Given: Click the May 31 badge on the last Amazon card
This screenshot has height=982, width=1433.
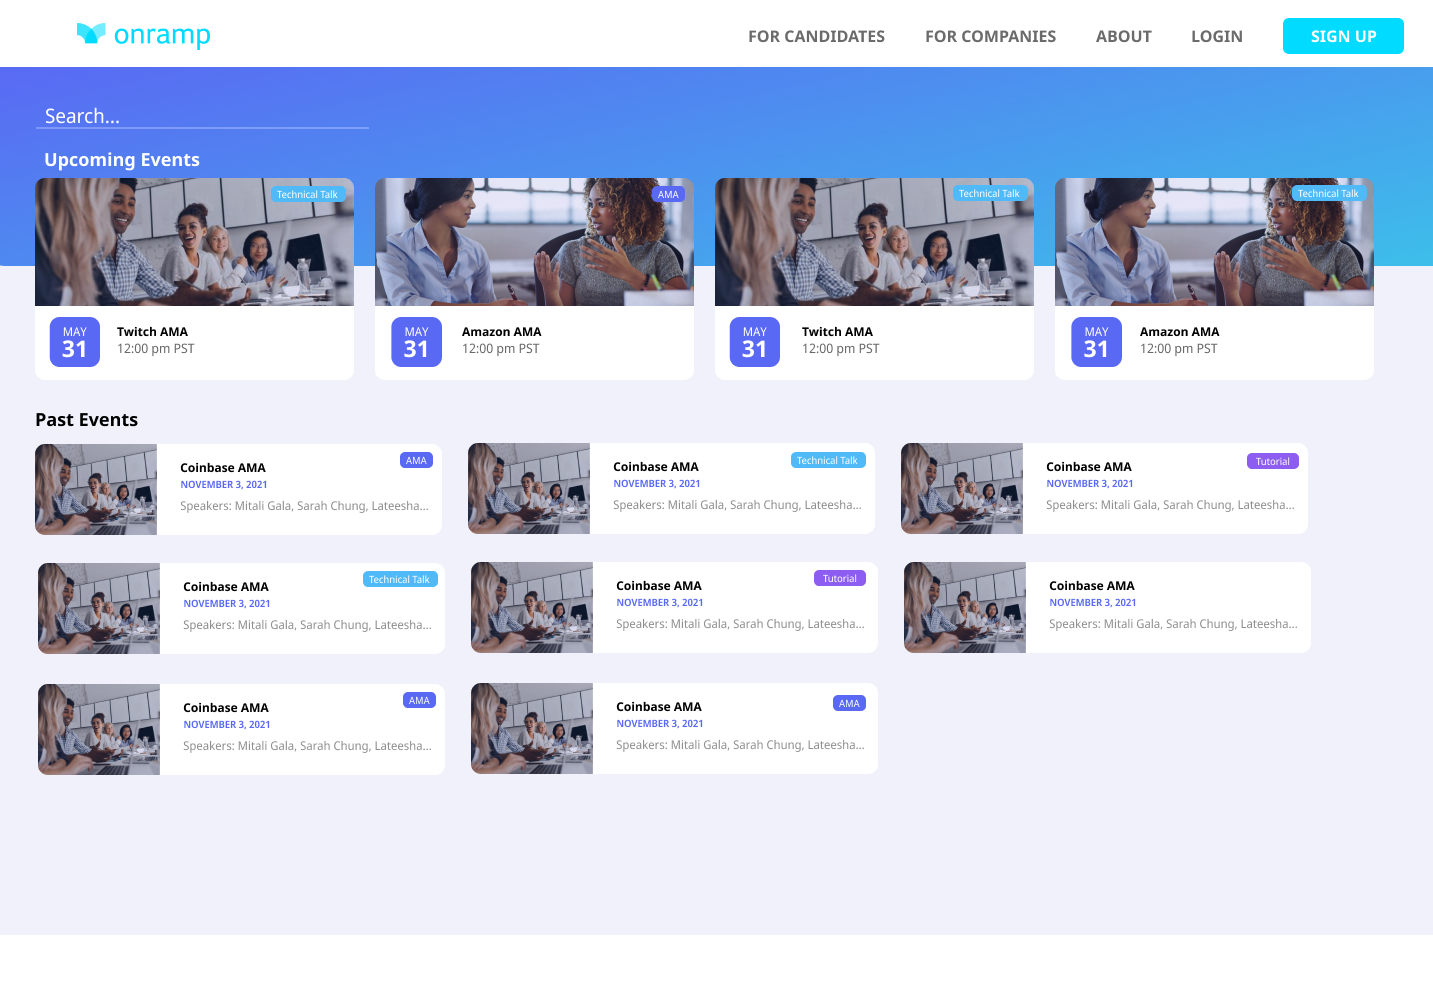Looking at the screenshot, I should [1096, 342].
